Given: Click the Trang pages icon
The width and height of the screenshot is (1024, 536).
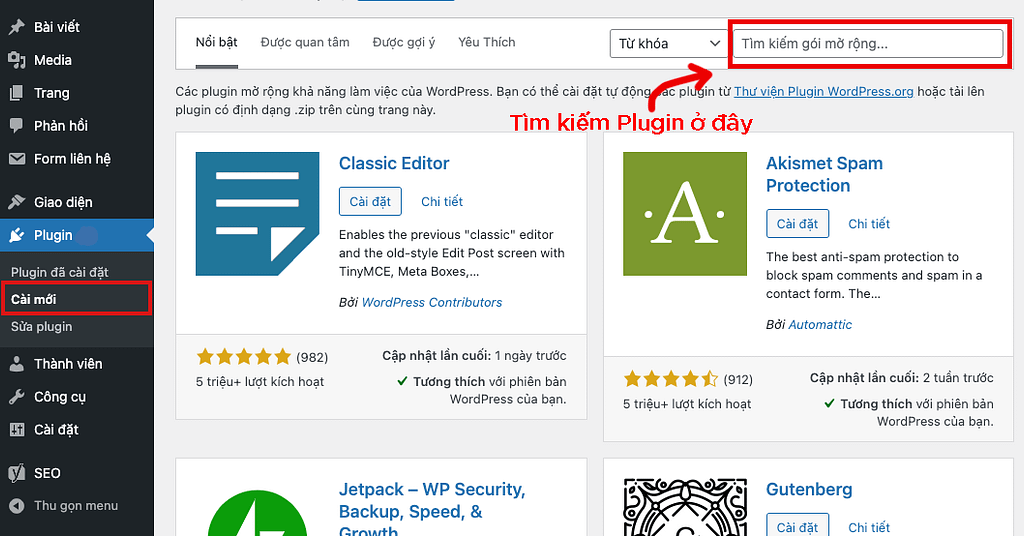Looking at the screenshot, I should (16, 93).
